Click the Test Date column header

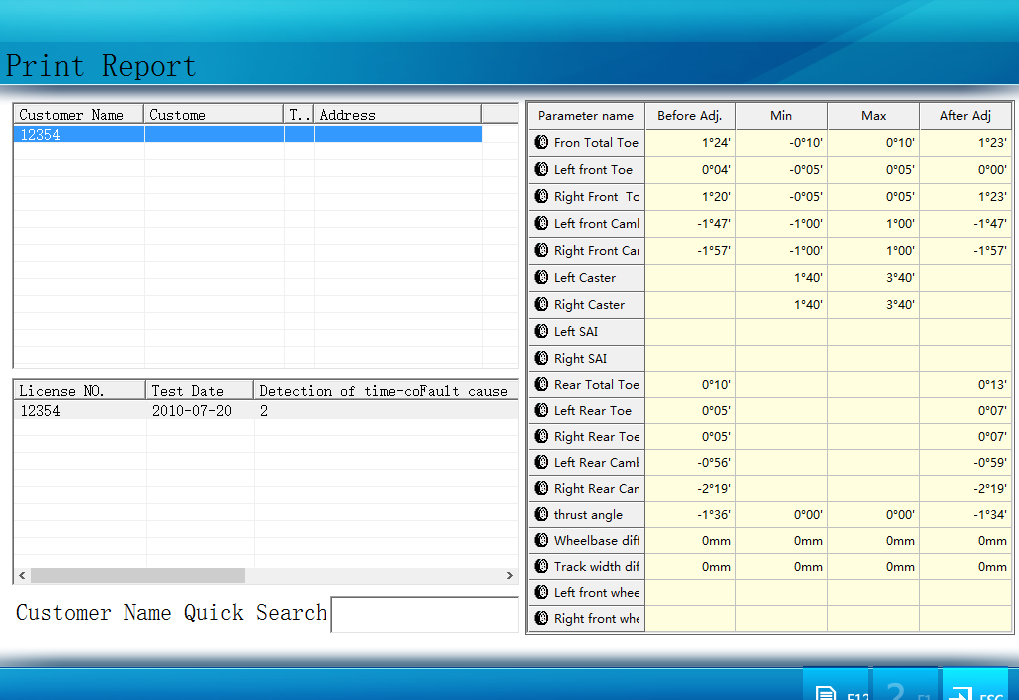tap(200, 391)
